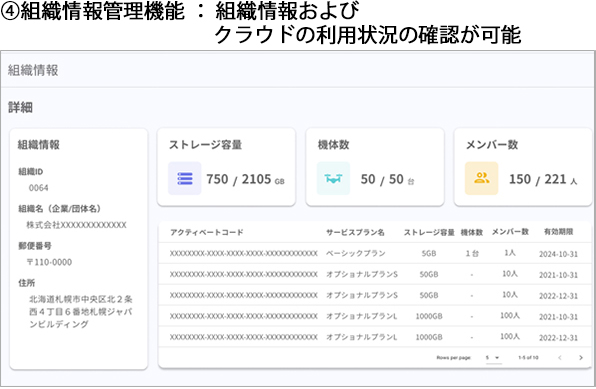Click the アクティベートコード column header

coord(207,232)
